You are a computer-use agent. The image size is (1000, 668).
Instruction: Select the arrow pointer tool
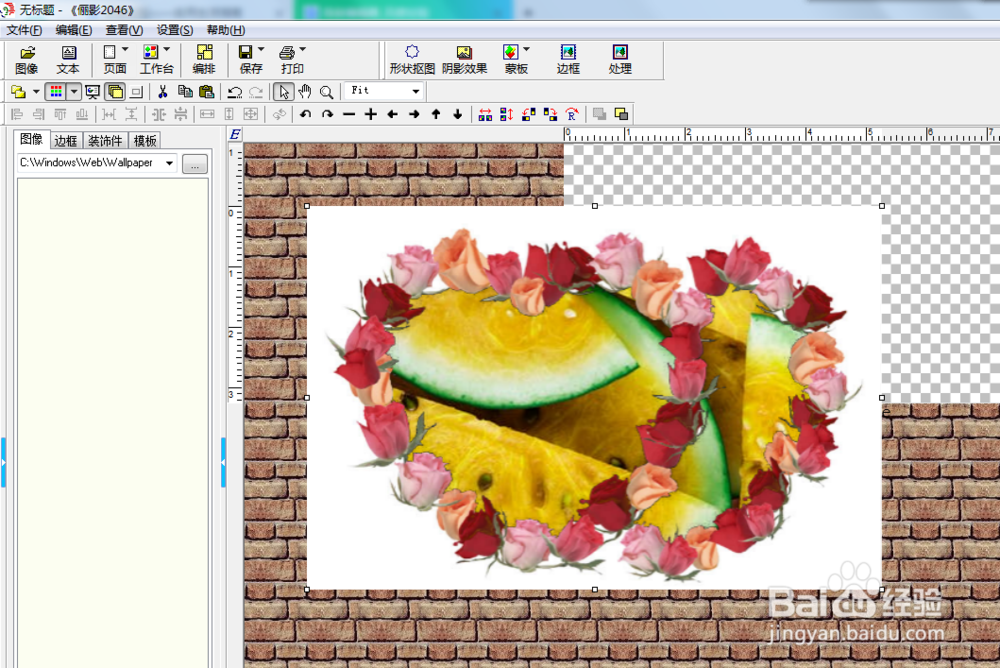click(x=283, y=92)
